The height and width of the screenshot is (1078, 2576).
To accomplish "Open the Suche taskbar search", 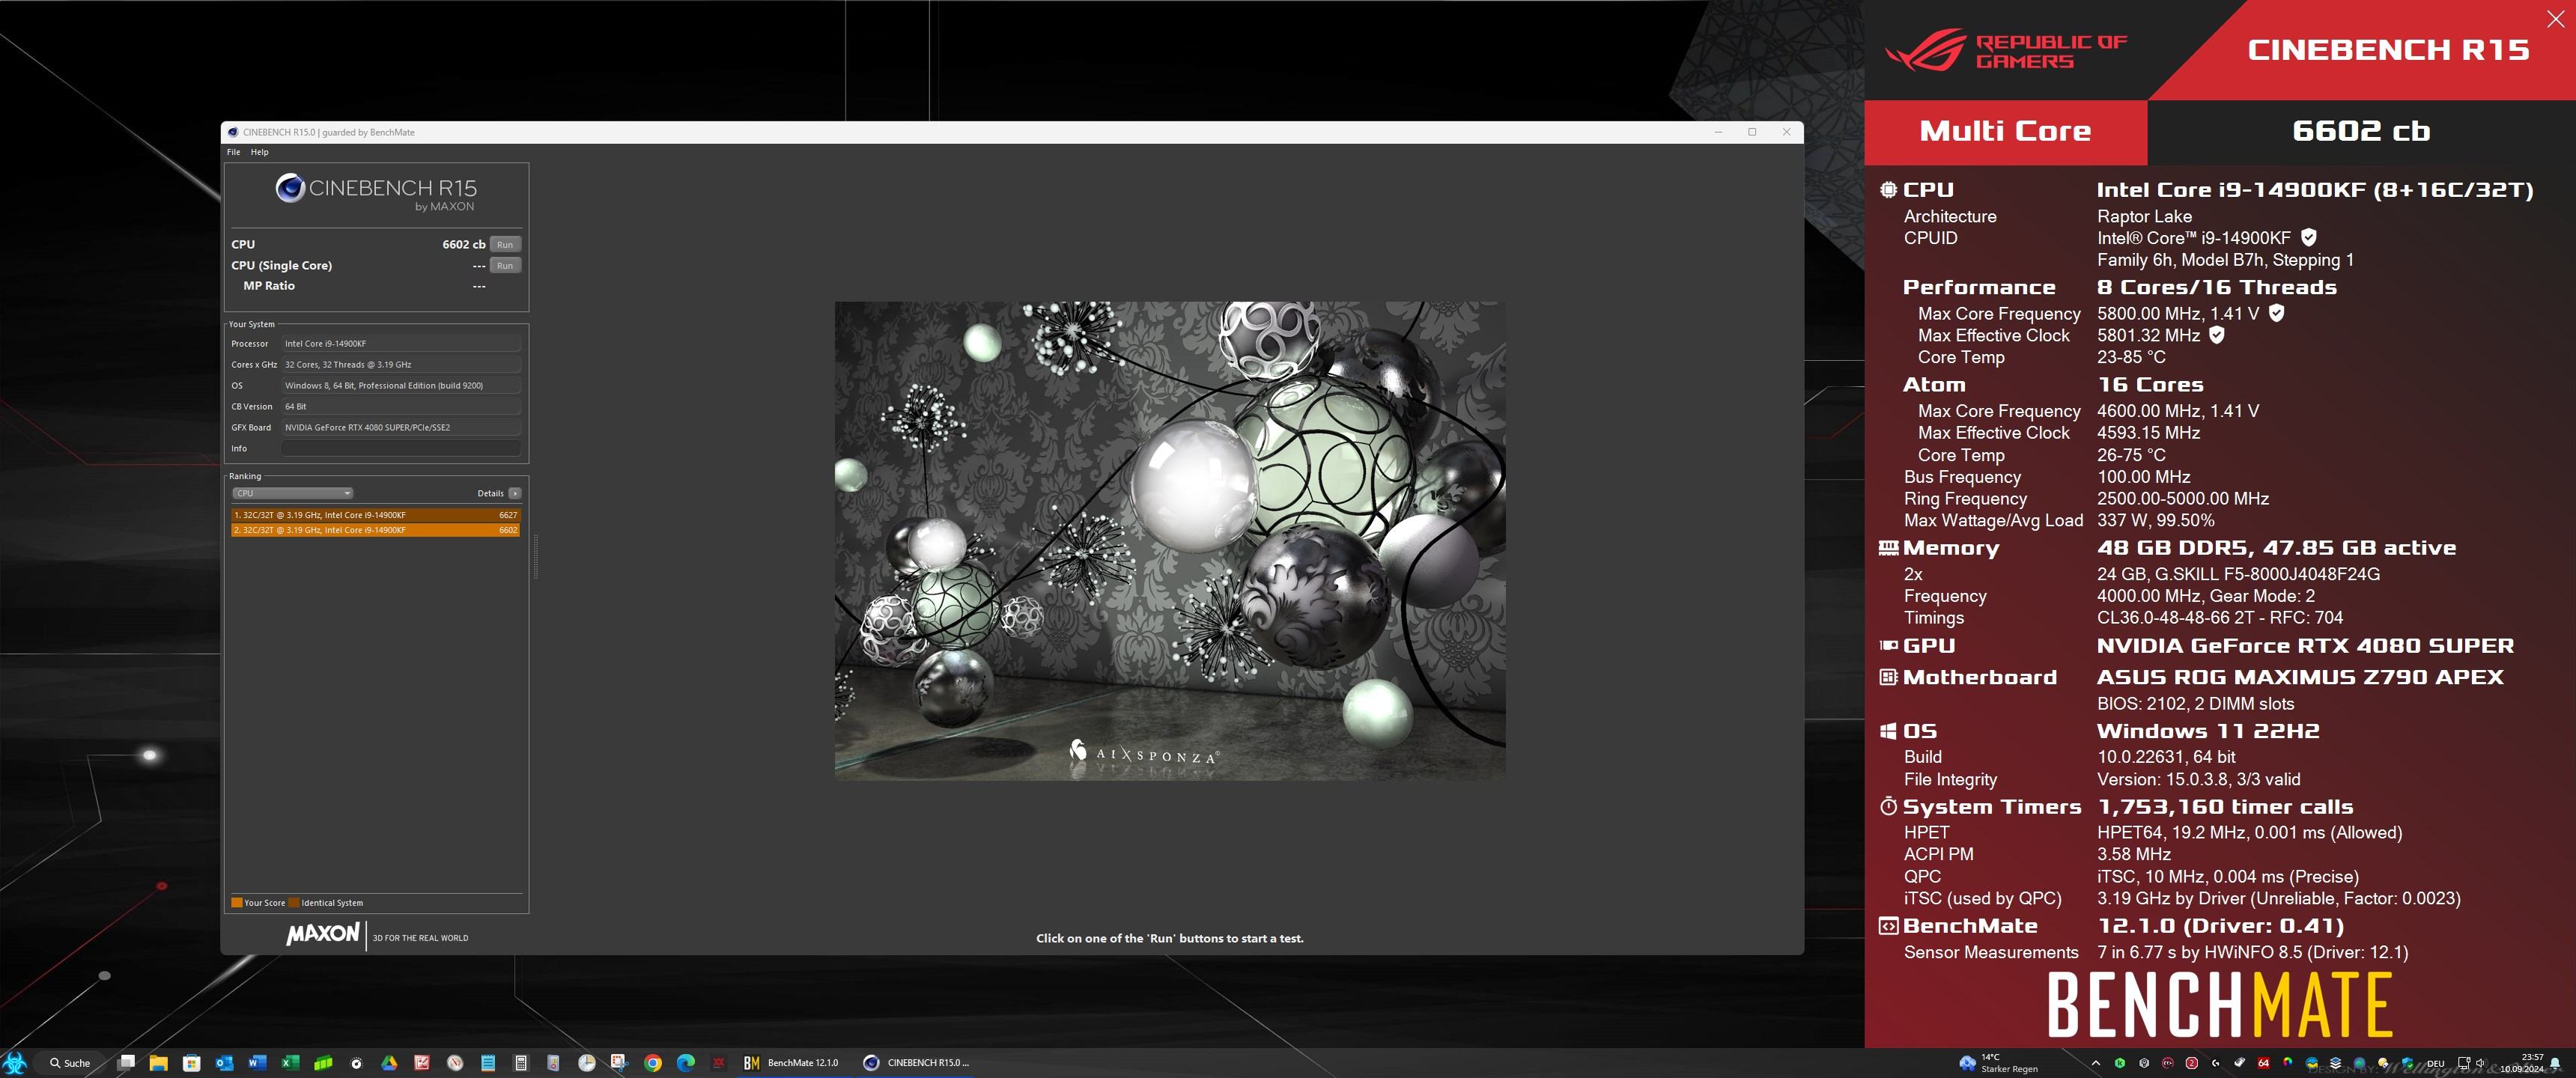I will tap(70, 1063).
